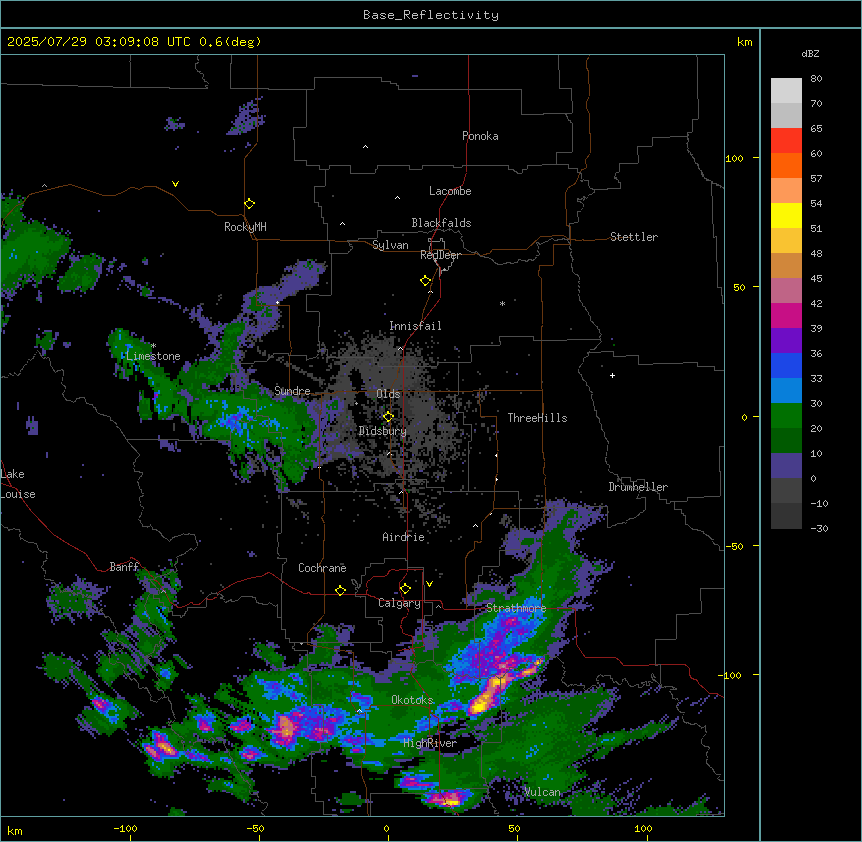Click the RedDeer city label
This screenshot has width=862, height=842.
coord(440,255)
